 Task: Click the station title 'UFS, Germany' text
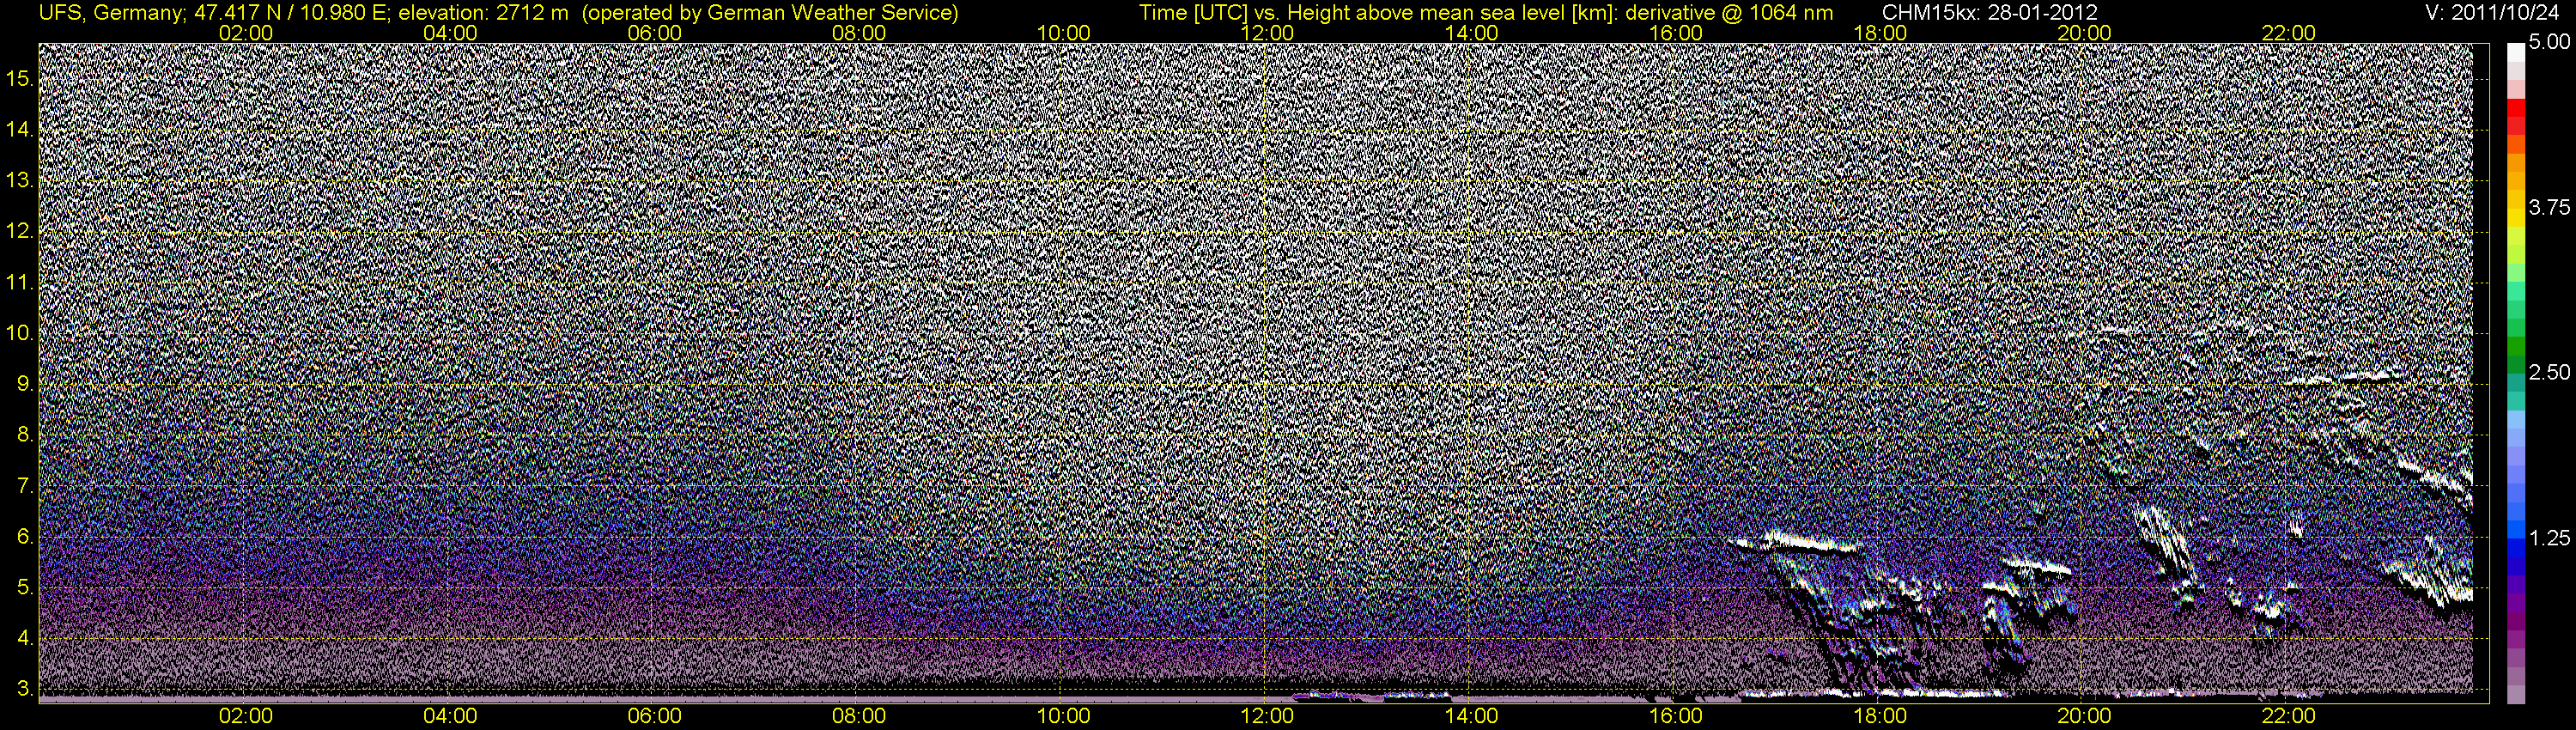point(110,13)
